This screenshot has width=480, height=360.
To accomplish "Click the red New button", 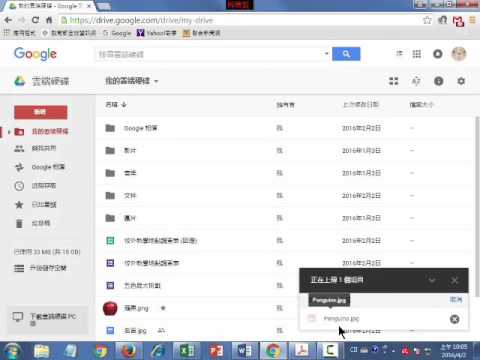I will tap(41, 112).
